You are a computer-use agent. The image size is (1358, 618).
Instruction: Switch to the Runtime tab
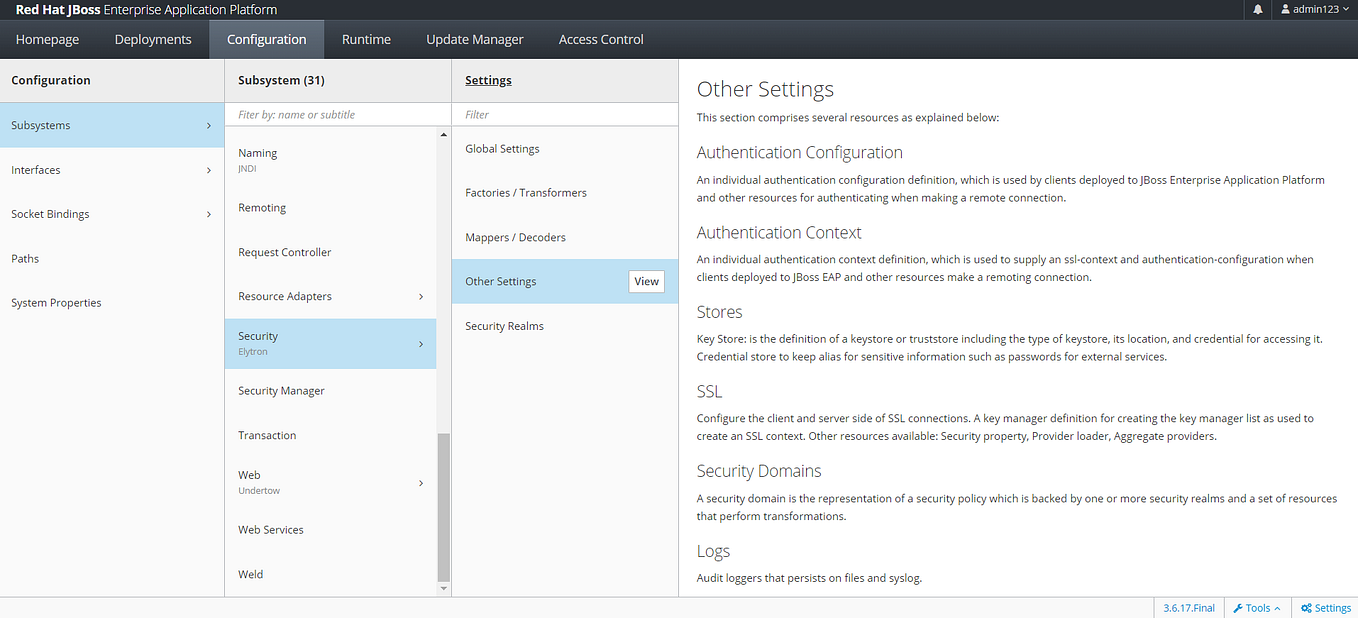pyautogui.click(x=366, y=39)
